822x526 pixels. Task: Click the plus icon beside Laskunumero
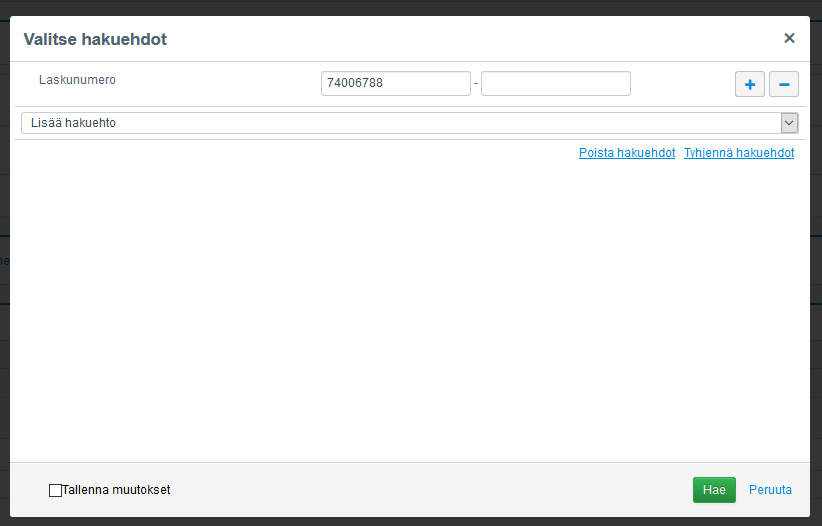(x=750, y=84)
